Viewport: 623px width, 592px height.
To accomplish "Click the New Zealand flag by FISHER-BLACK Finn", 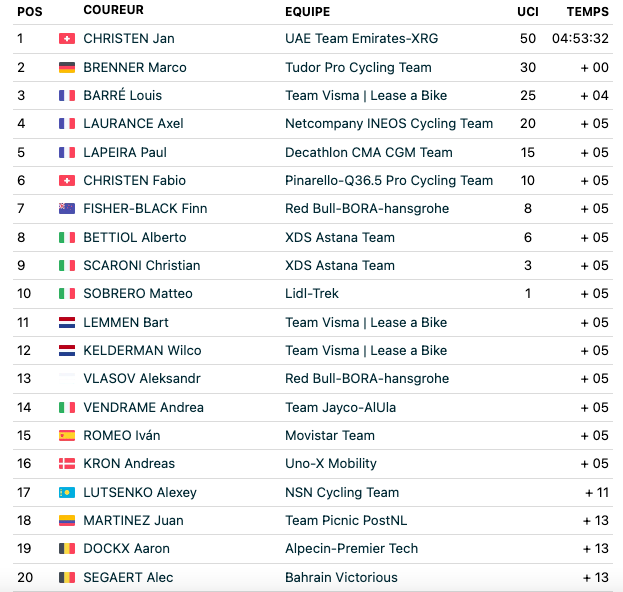I will [x=67, y=209].
